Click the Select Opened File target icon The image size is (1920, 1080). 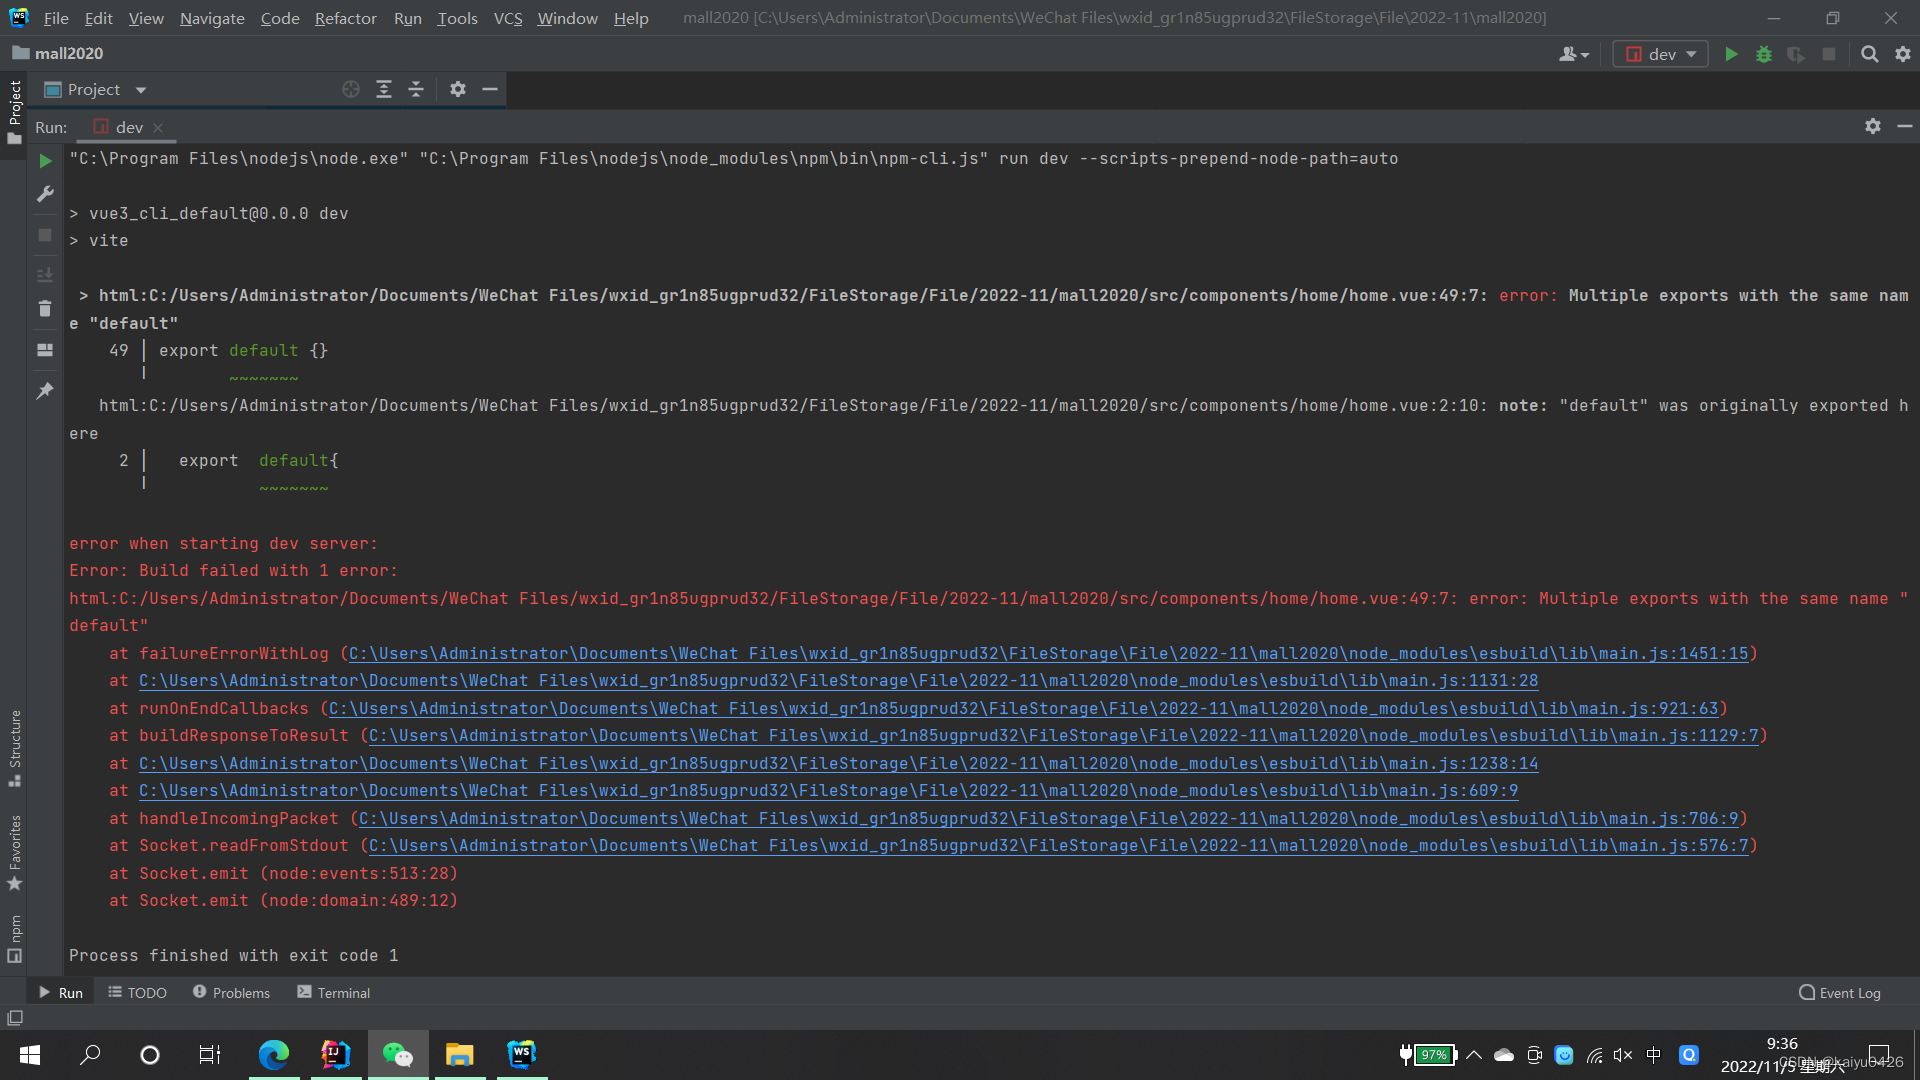351,89
